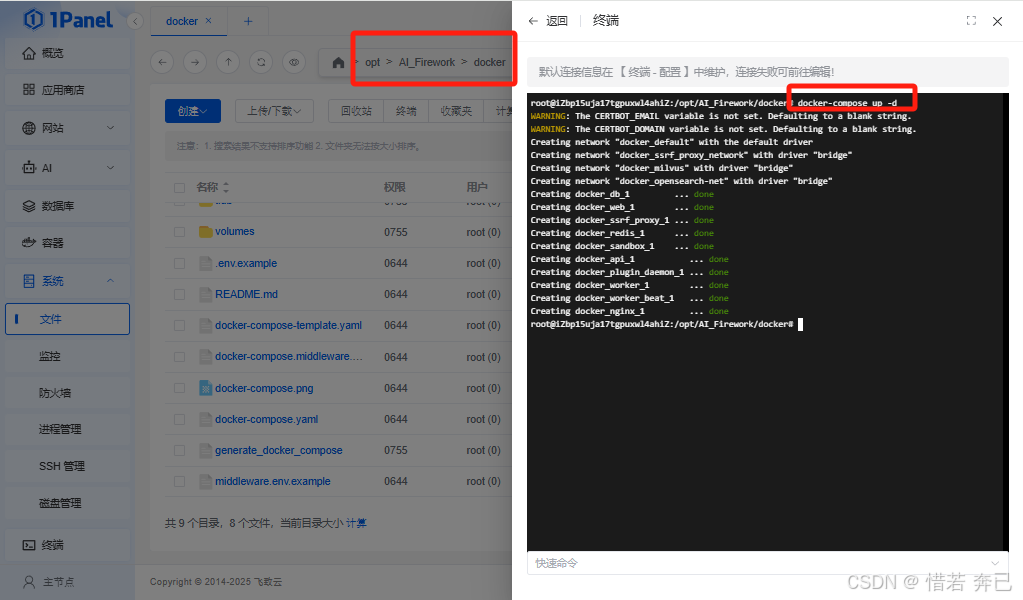The image size is (1023, 600).
Task: Open the 快速命令 quick command dropdown
Action: click(768, 563)
